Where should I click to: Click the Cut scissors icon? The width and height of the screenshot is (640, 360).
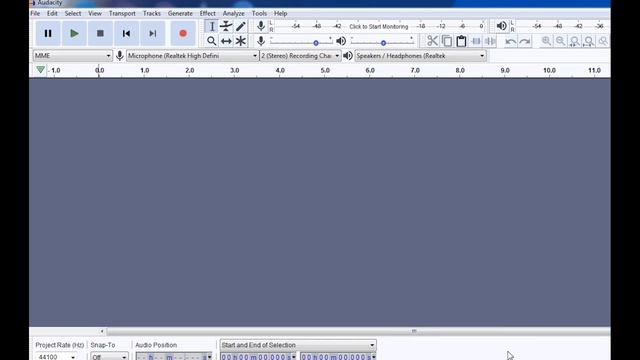point(432,41)
